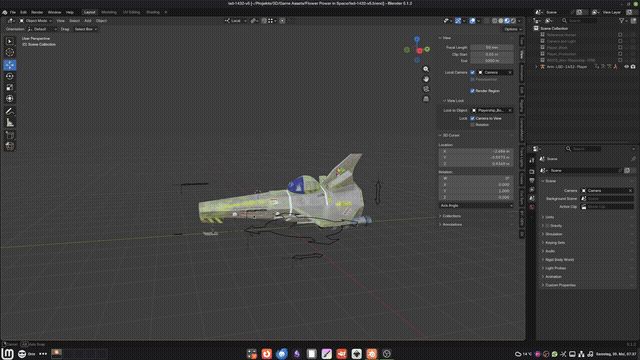Switch to the UV Editing workspace tab
Screen dimensions: 640x360
point(131,12)
